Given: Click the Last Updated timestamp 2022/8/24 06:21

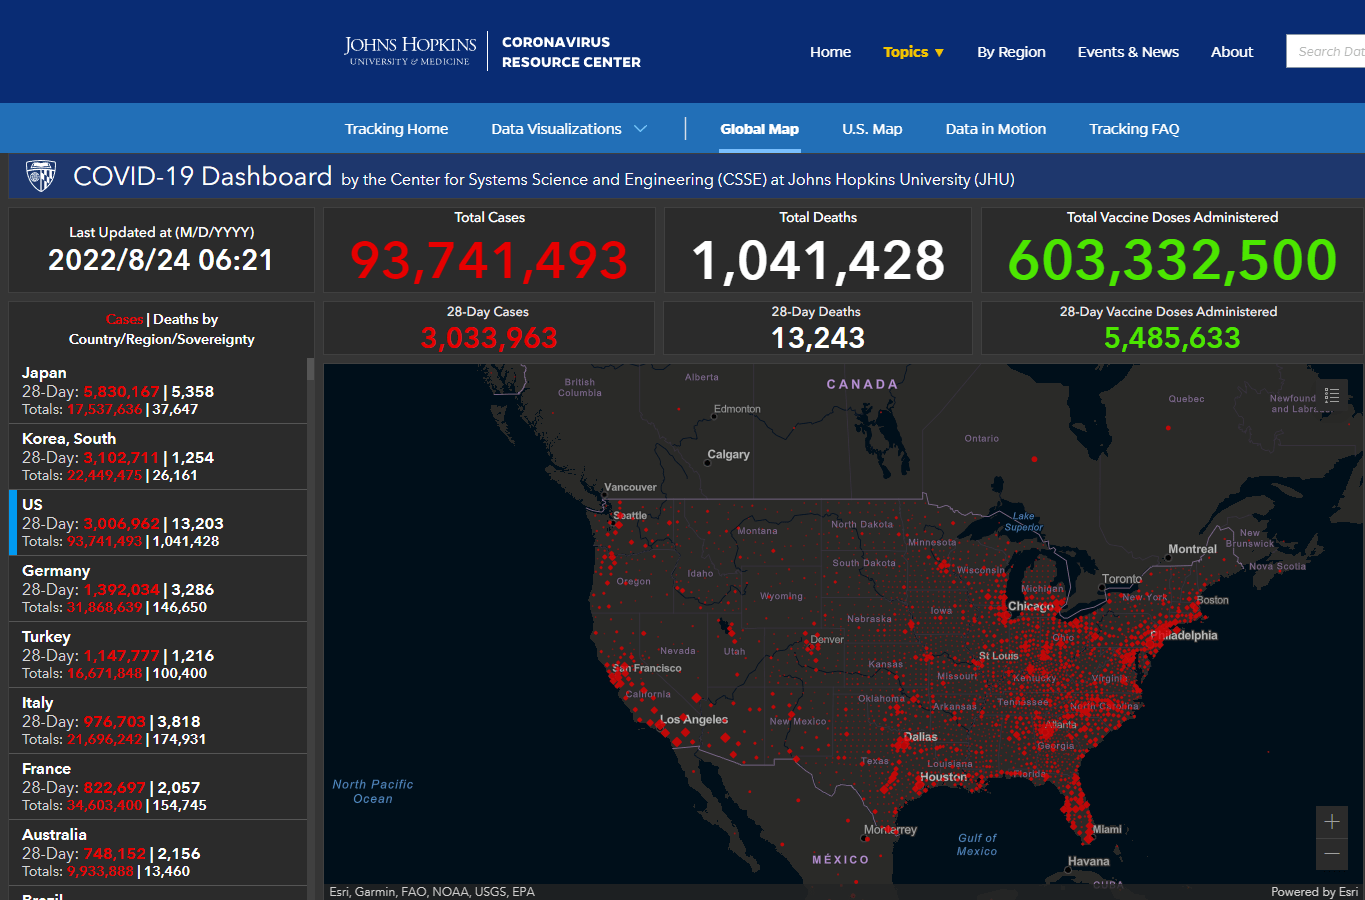Looking at the screenshot, I should [161, 260].
